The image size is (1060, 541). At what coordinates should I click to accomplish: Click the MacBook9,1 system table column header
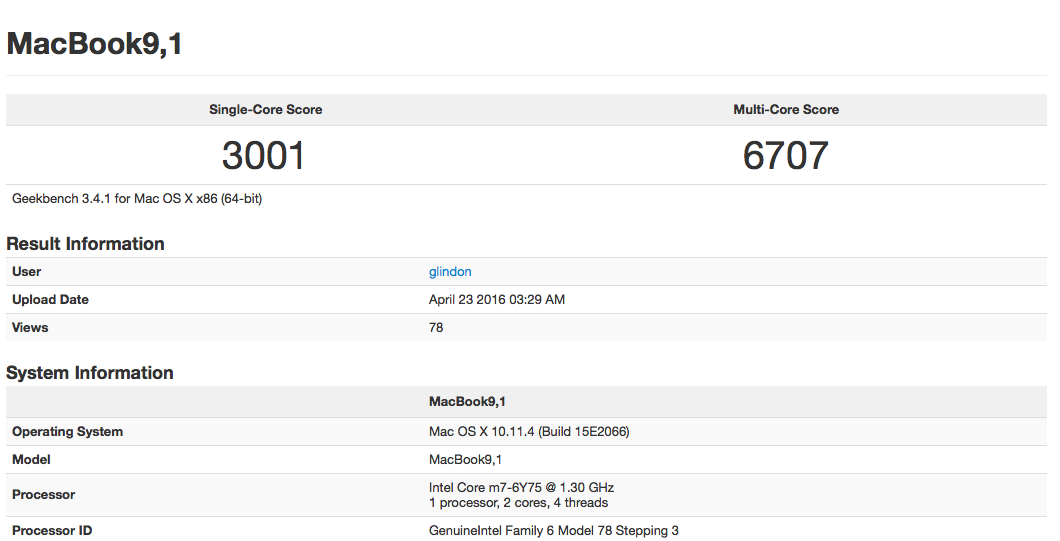click(x=467, y=402)
